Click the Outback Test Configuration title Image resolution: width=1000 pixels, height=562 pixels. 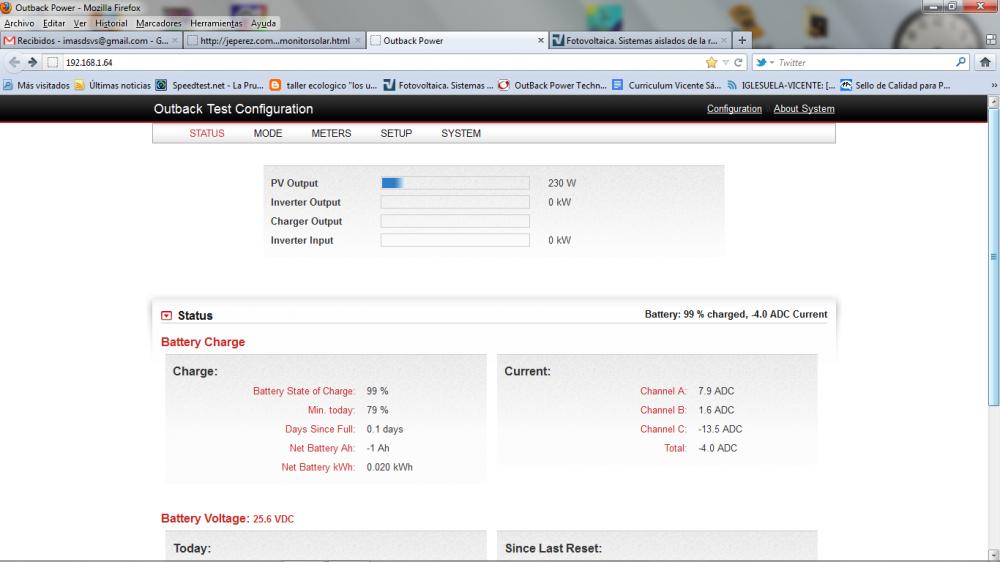(x=233, y=109)
